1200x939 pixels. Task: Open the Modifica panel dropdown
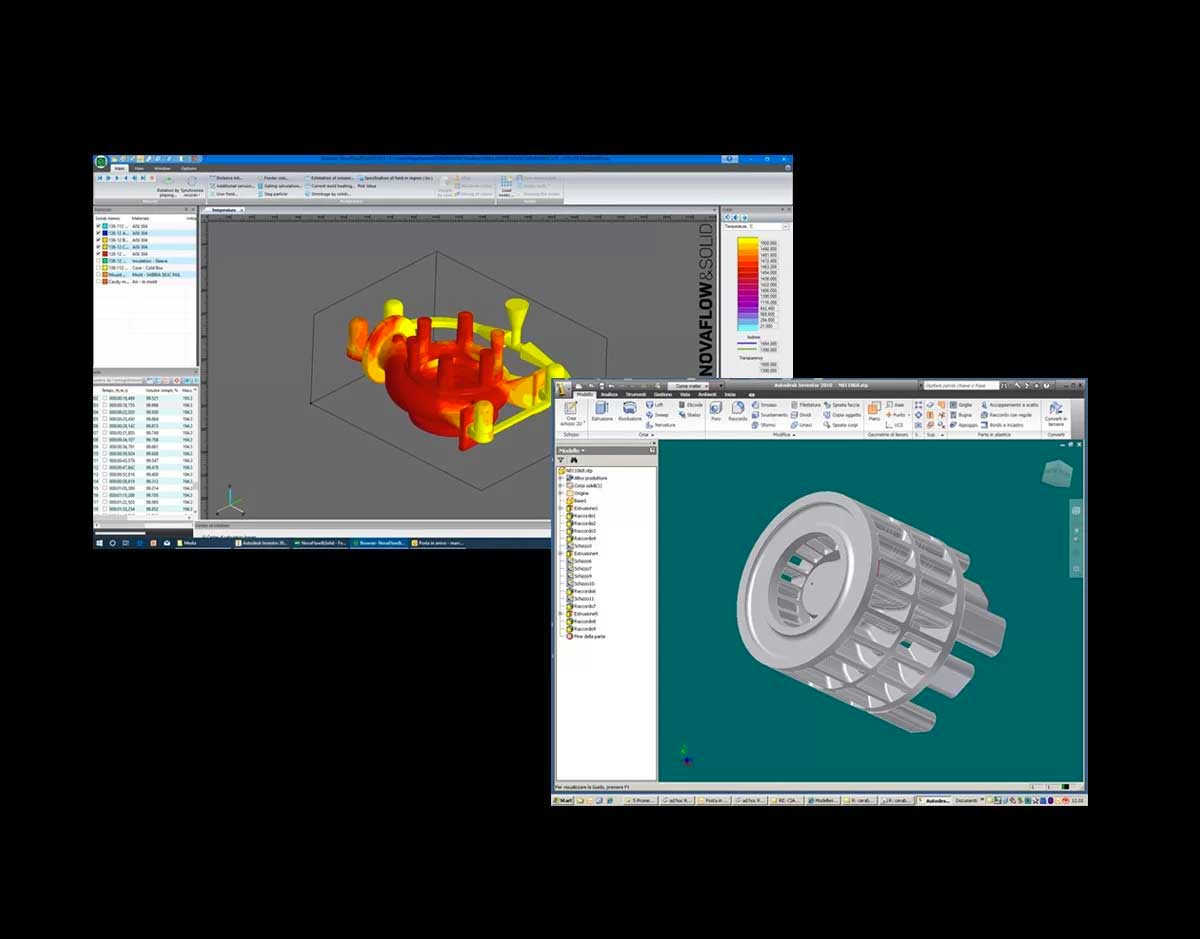click(790, 435)
